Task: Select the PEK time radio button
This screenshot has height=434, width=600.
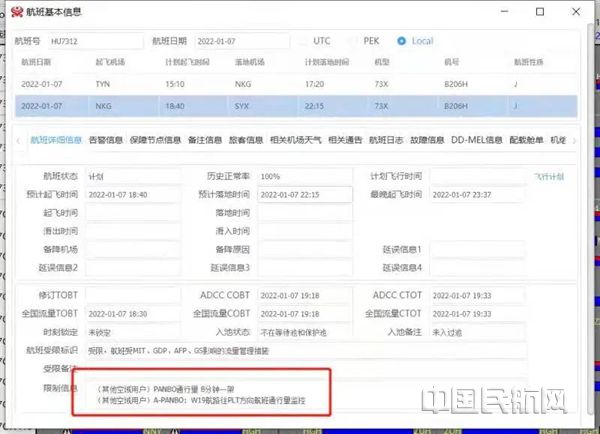Action: click(x=352, y=42)
